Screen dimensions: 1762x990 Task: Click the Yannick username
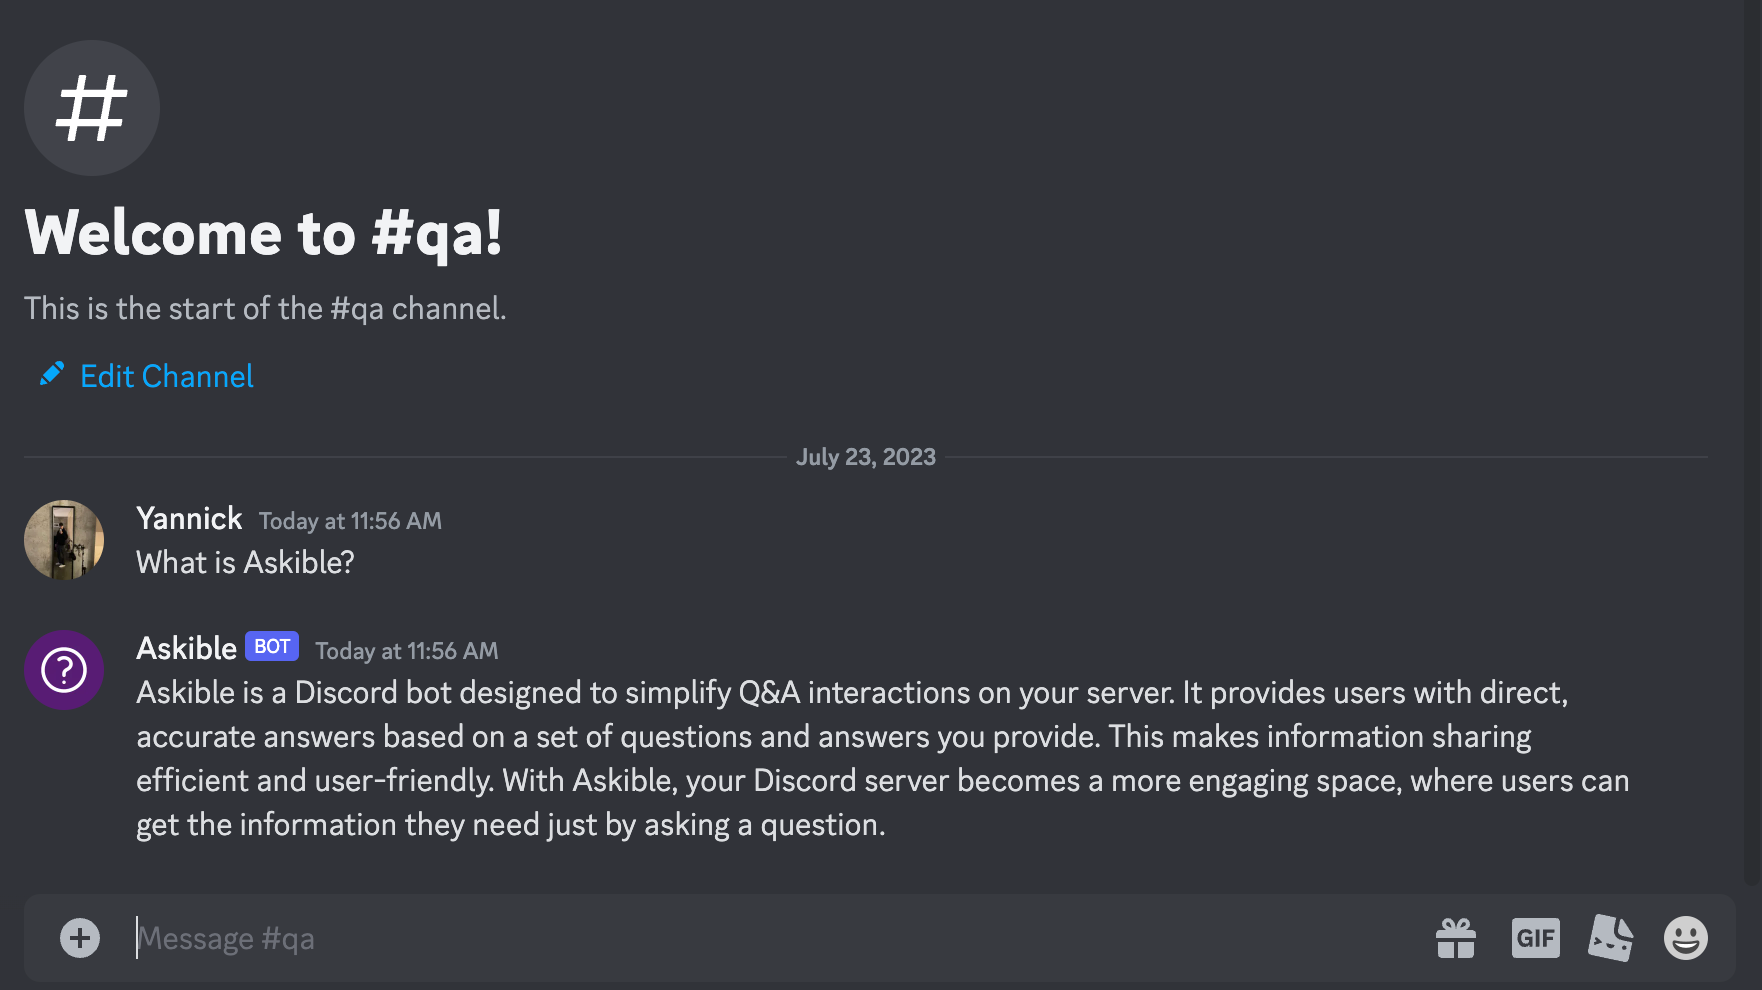click(189, 519)
